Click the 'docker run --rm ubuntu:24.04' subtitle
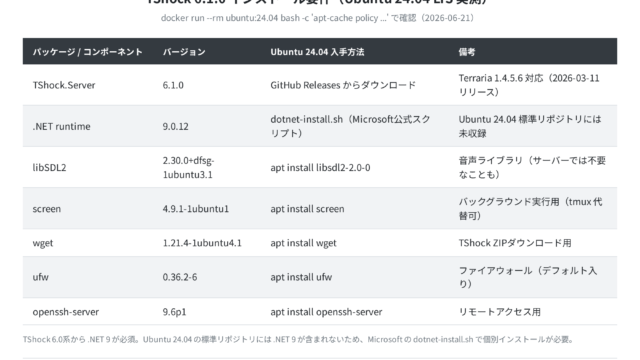 click(x=317, y=18)
